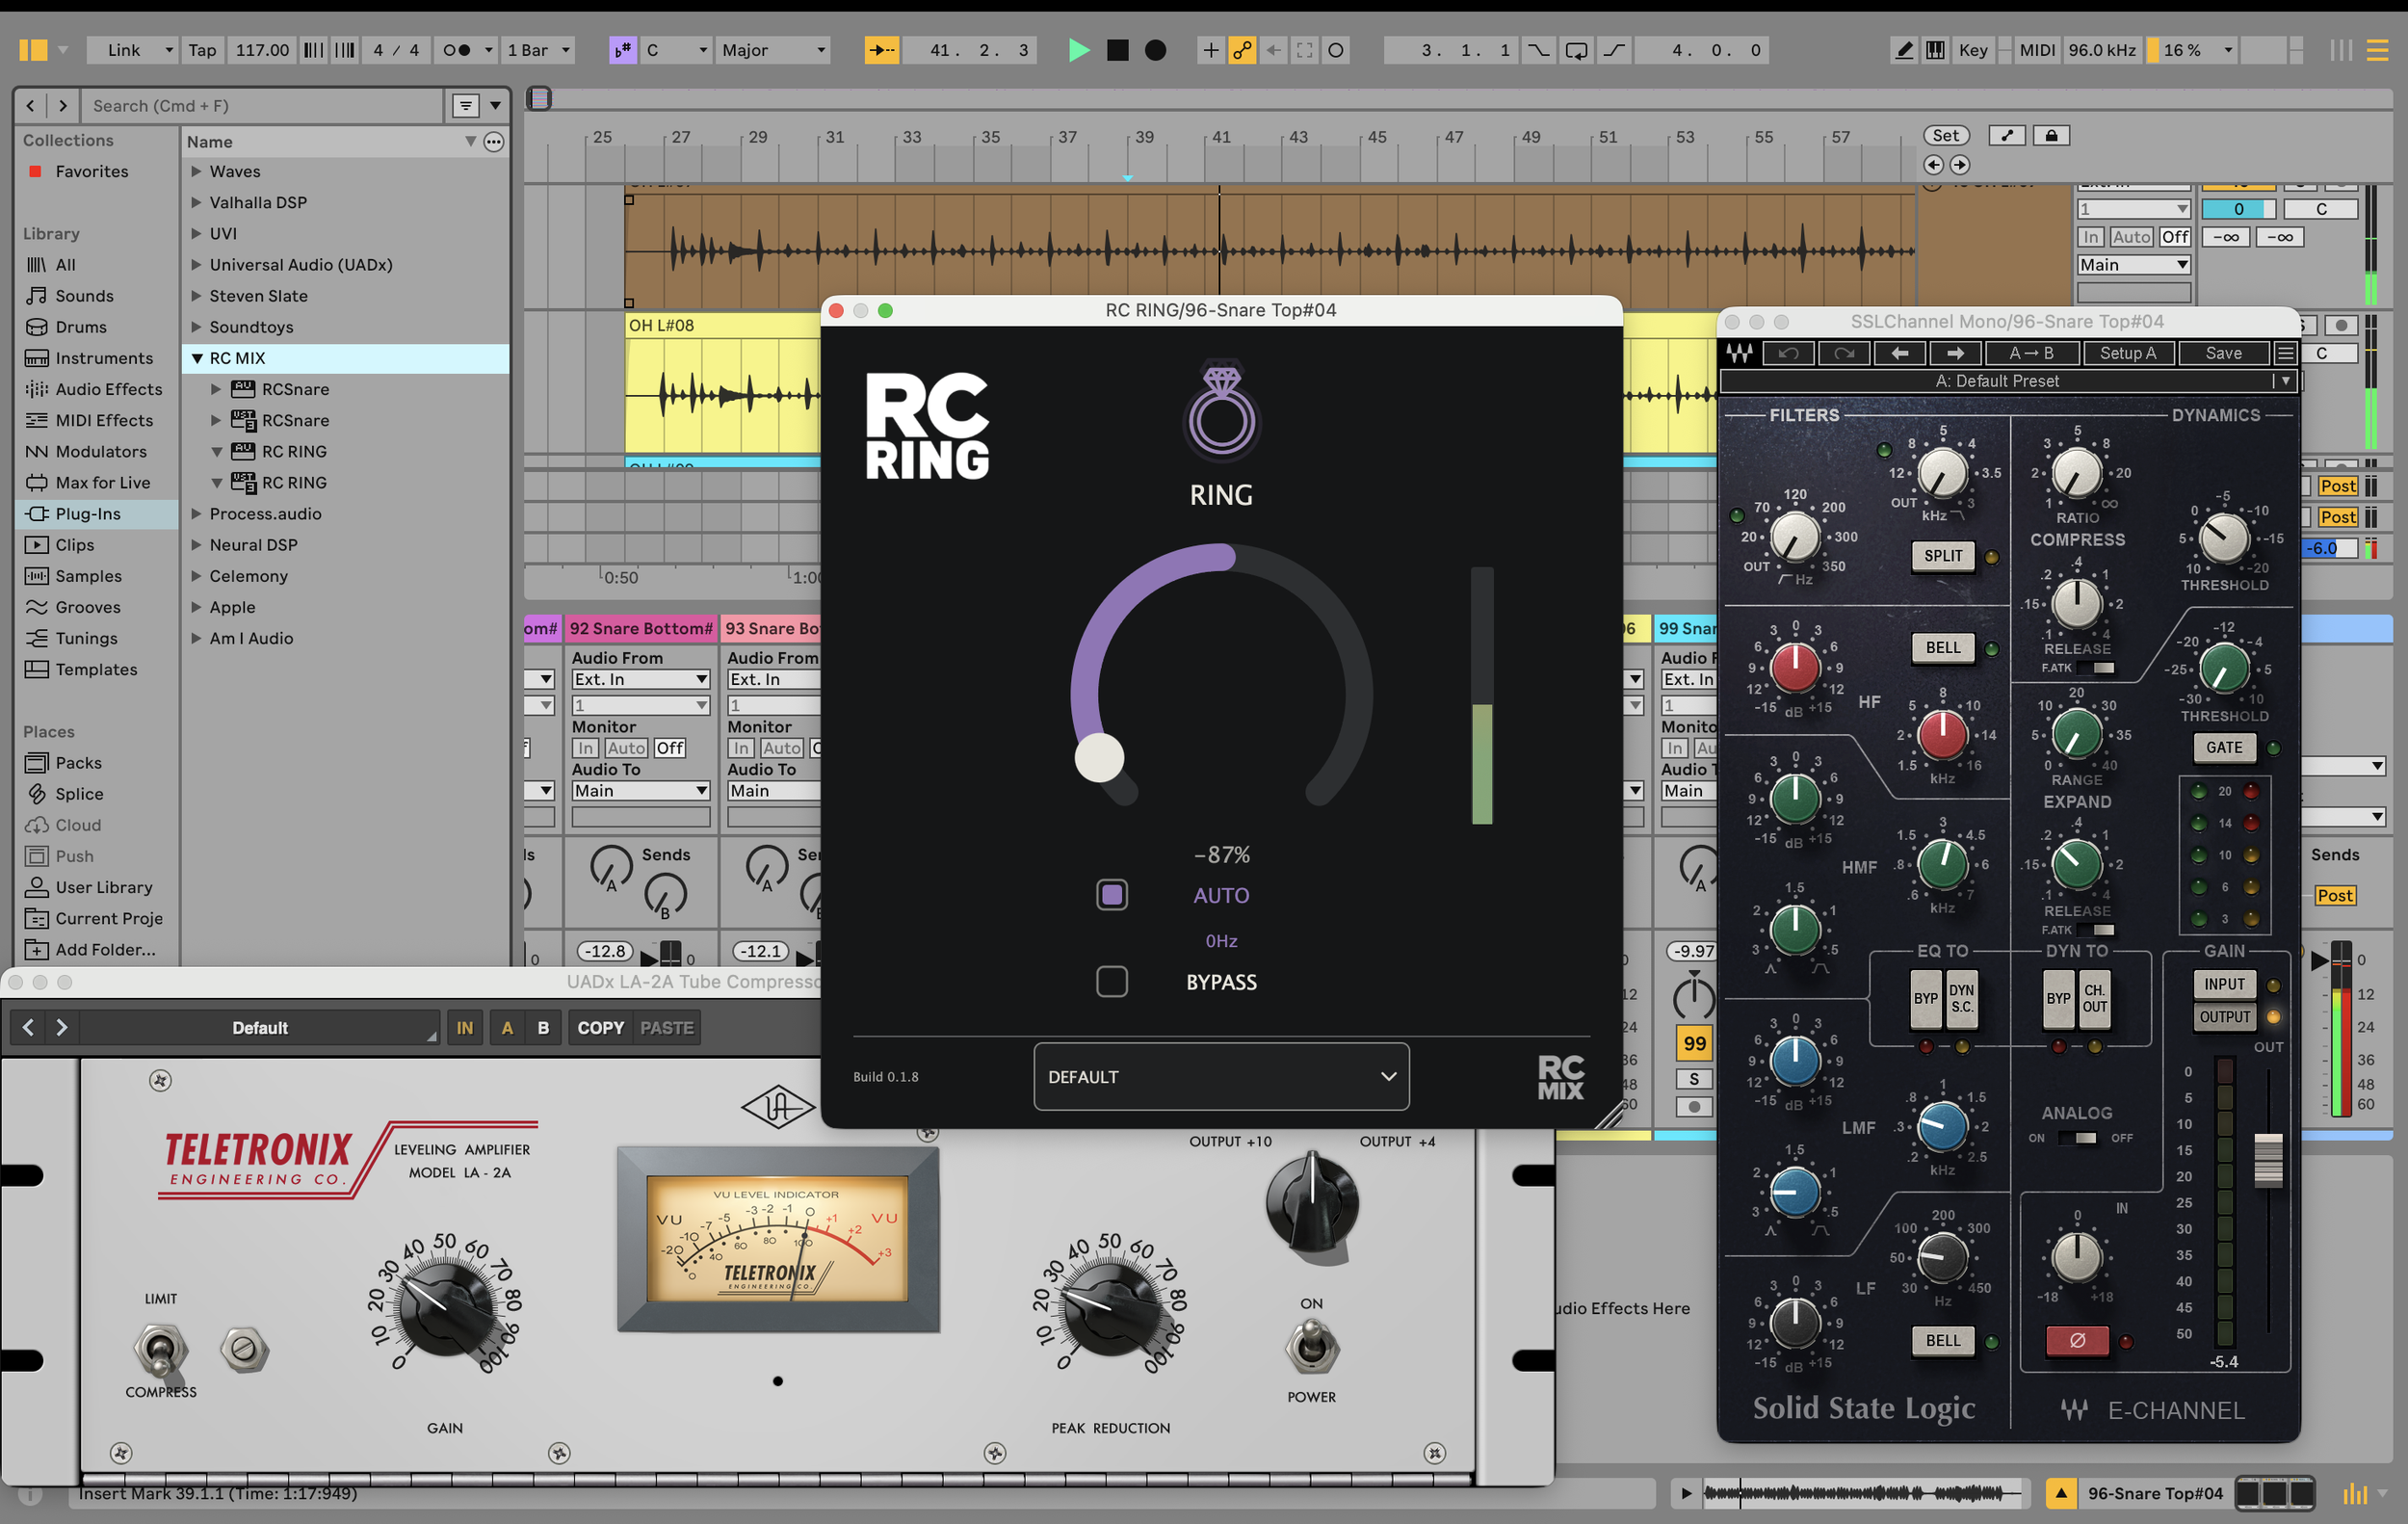Click the Stop transport button
The height and width of the screenshot is (1524, 2408).
pyautogui.click(x=1117, y=50)
